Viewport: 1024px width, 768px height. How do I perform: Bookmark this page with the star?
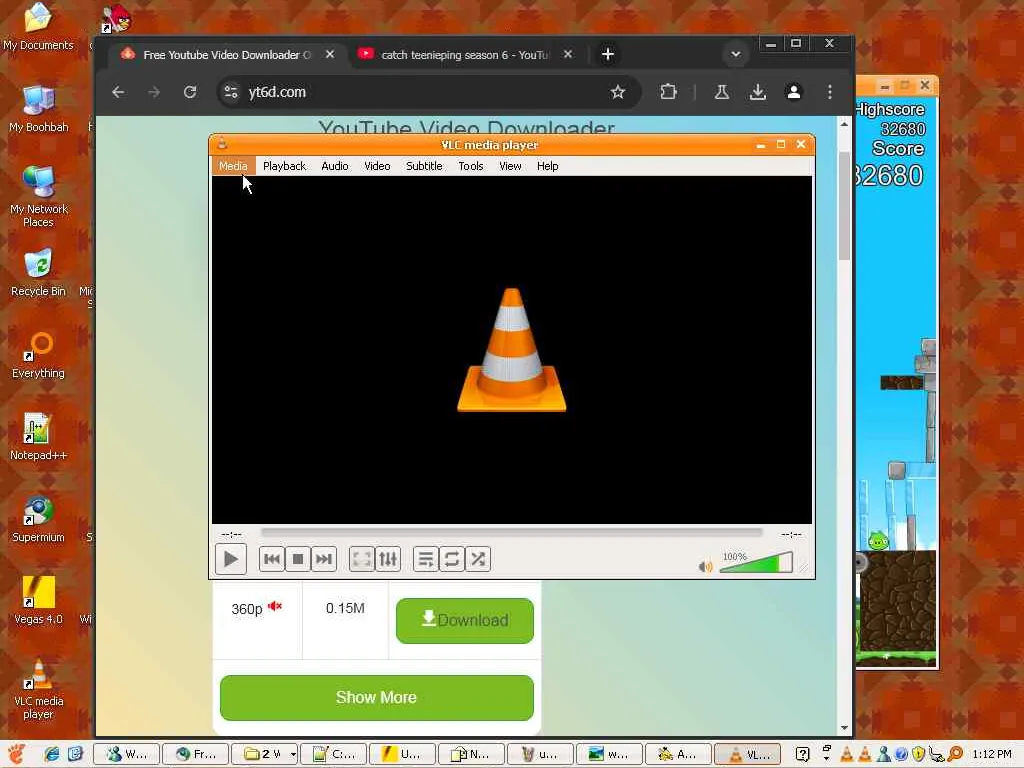point(617,92)
